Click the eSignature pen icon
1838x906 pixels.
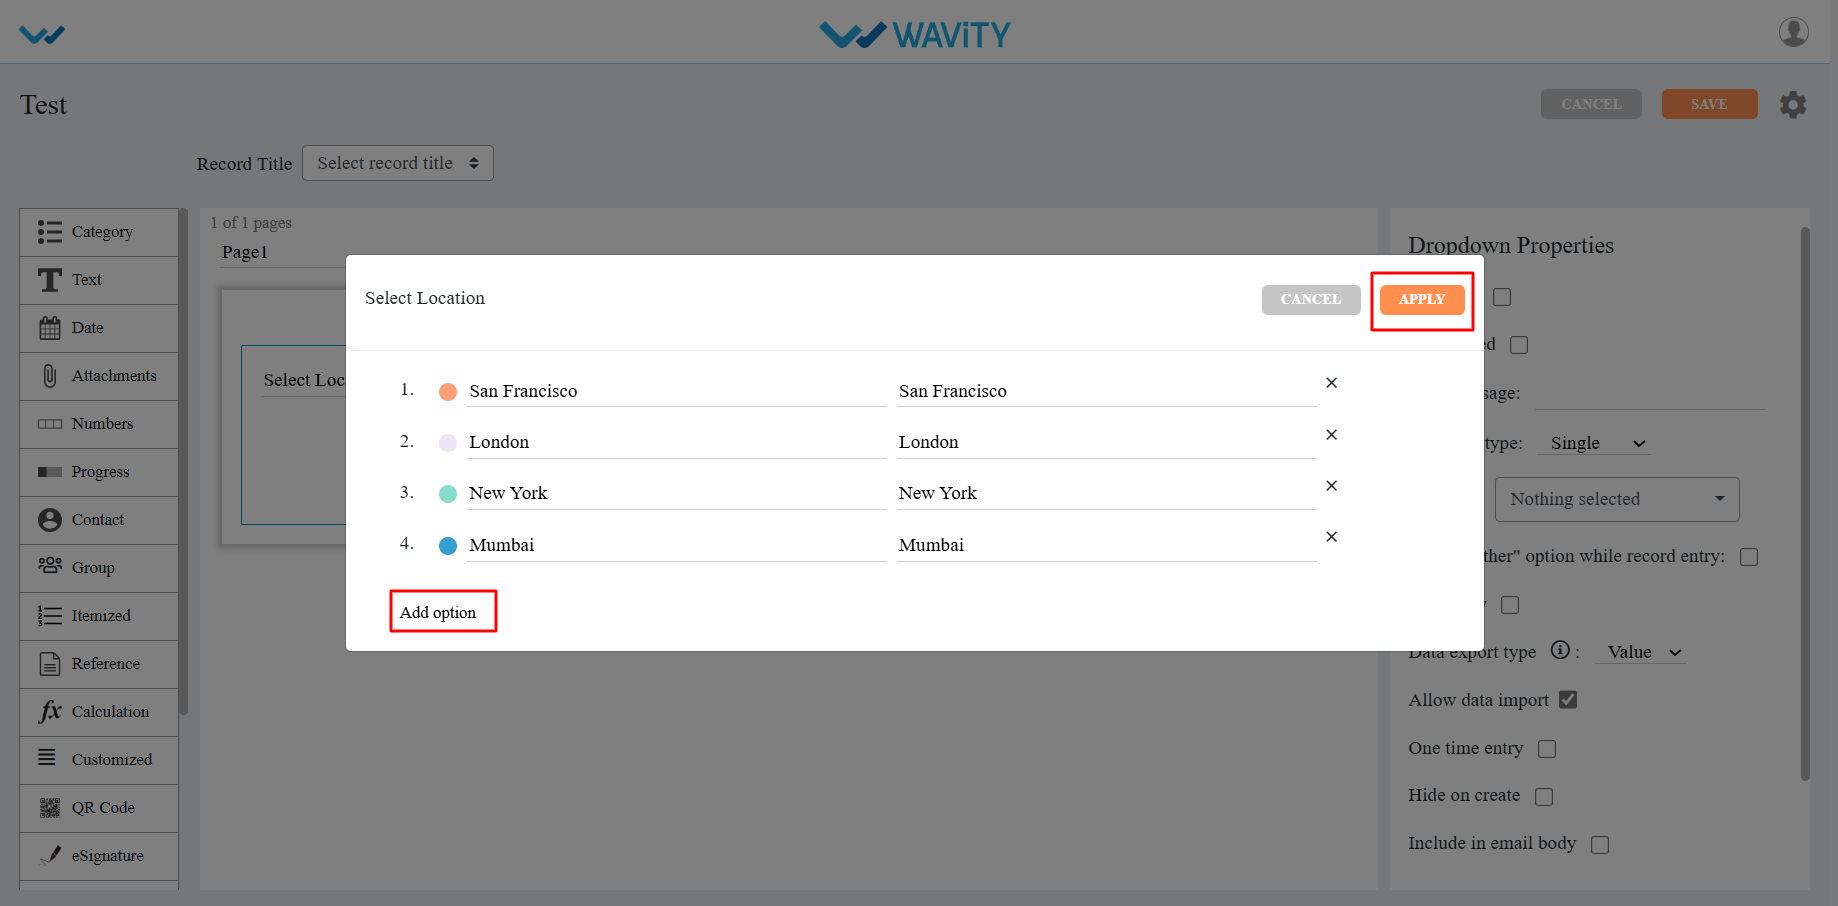pyautogui.click(x=50, y=856)
